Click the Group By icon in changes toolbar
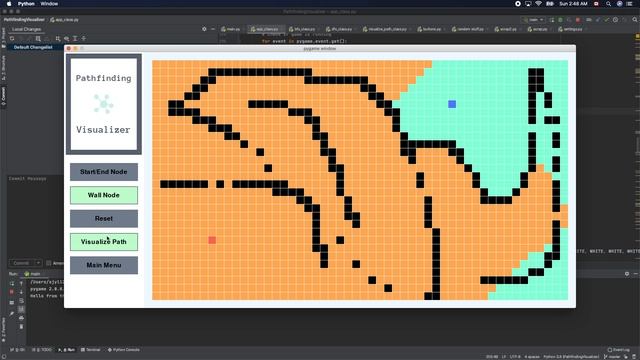This screenshot has height=360, width=640. 58,38
